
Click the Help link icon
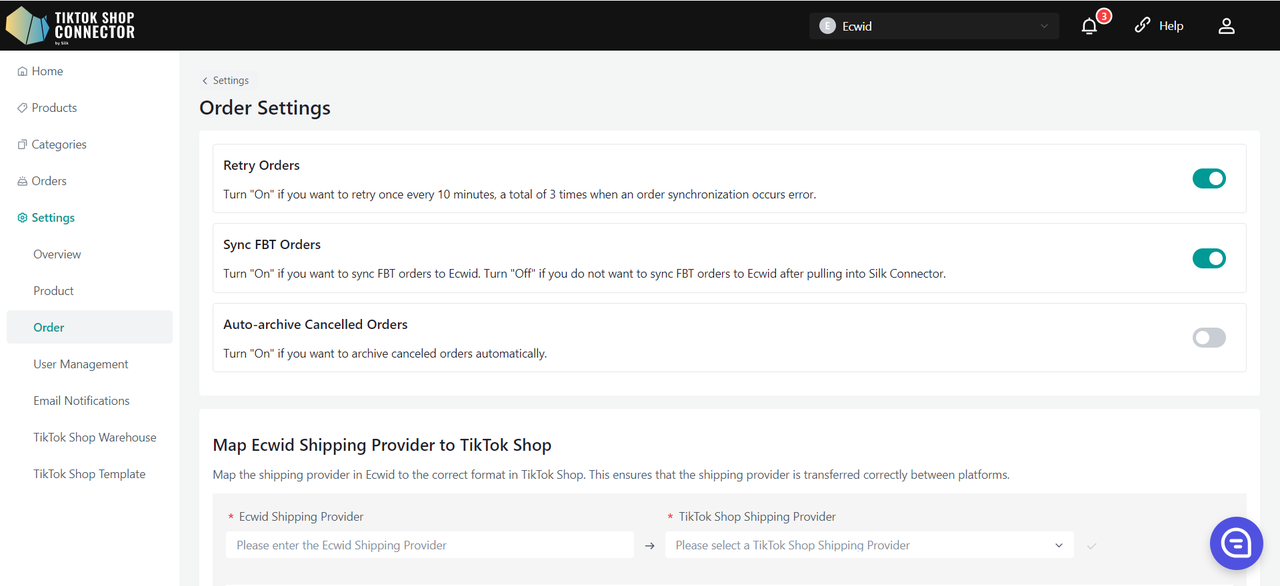click(1142, 26)
